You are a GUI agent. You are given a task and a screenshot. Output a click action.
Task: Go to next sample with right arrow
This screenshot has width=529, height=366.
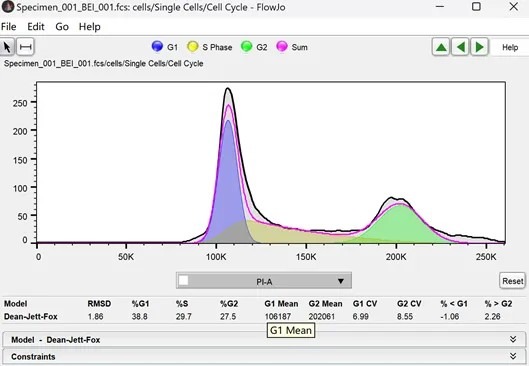[479, 47]
